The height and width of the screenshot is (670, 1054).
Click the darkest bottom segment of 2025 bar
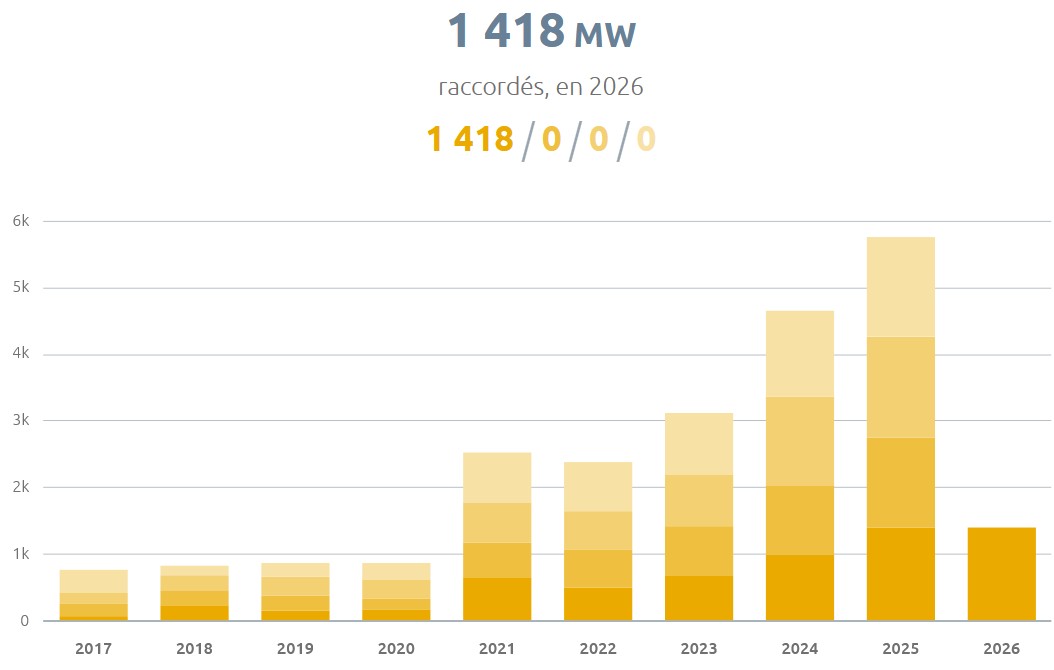900,574
